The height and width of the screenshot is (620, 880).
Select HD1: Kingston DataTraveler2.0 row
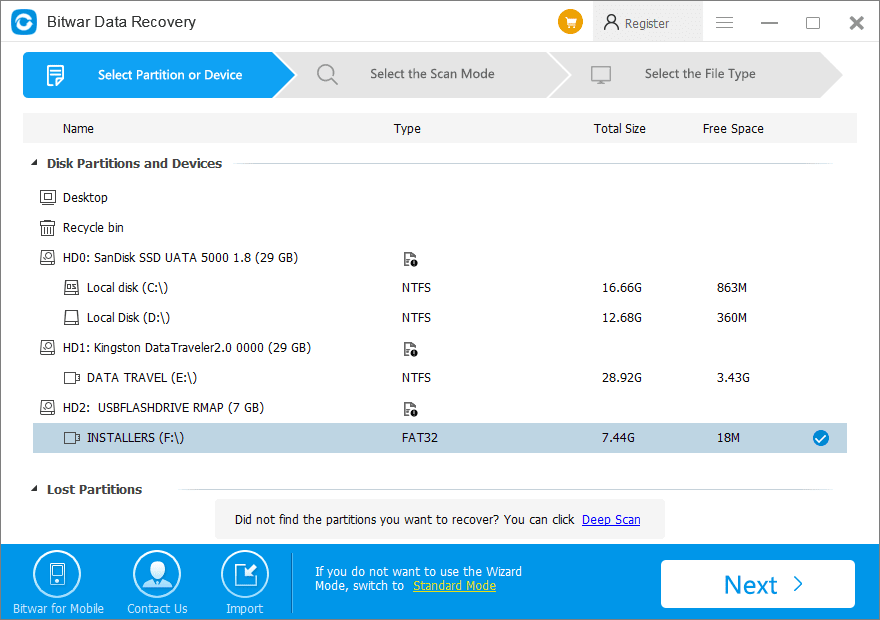tap(187, 348)
